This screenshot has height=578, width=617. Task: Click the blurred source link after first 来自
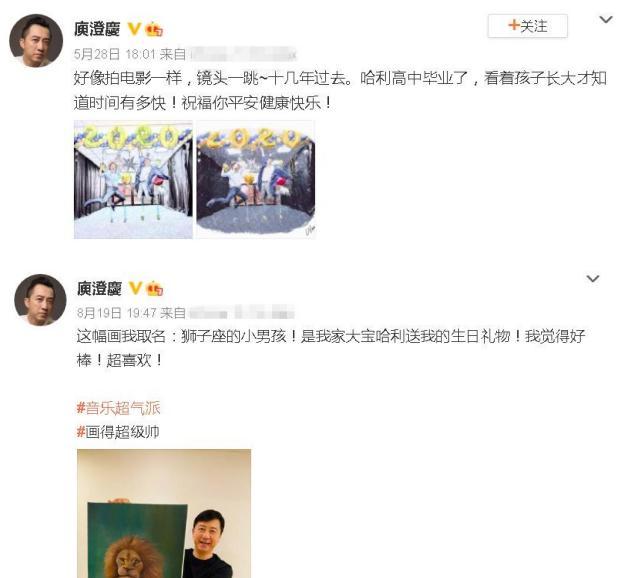[242, 54]
